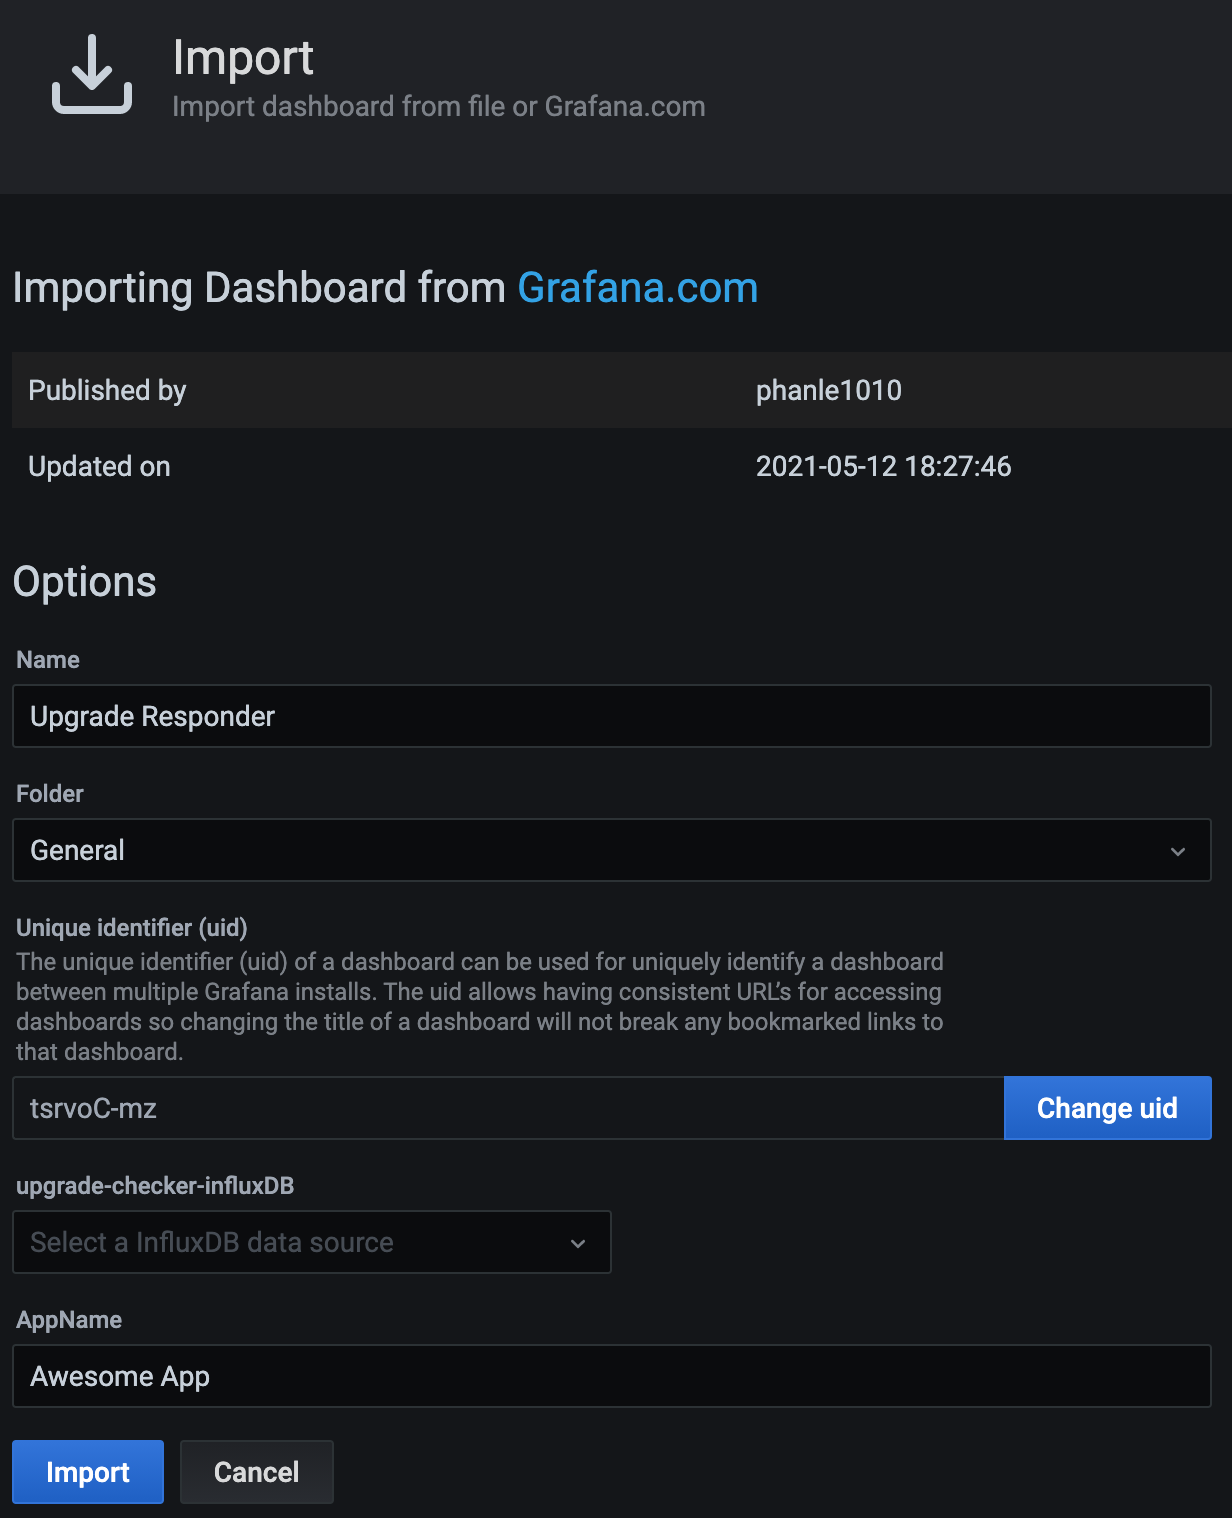Click the uid field showing tsrvoC-mz
Screen dimensions: 1232x1518
tap(508, 1108)
